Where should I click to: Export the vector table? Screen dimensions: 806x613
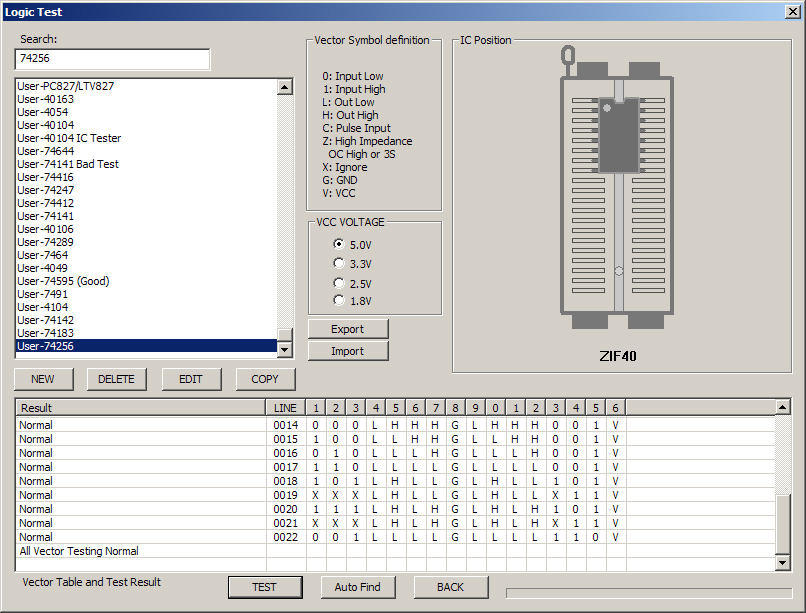347,328
